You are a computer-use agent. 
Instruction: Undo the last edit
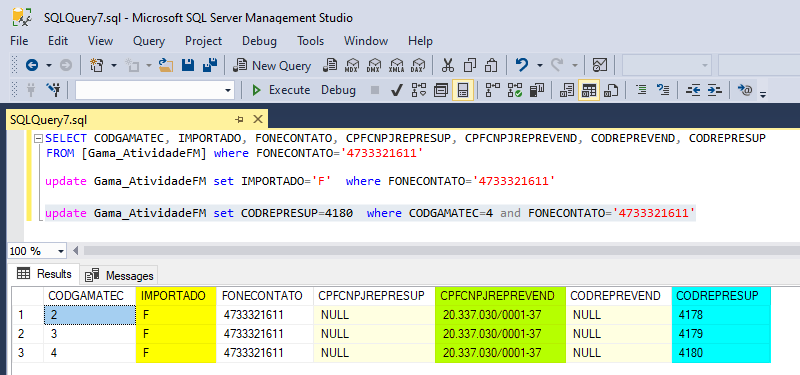521,65
